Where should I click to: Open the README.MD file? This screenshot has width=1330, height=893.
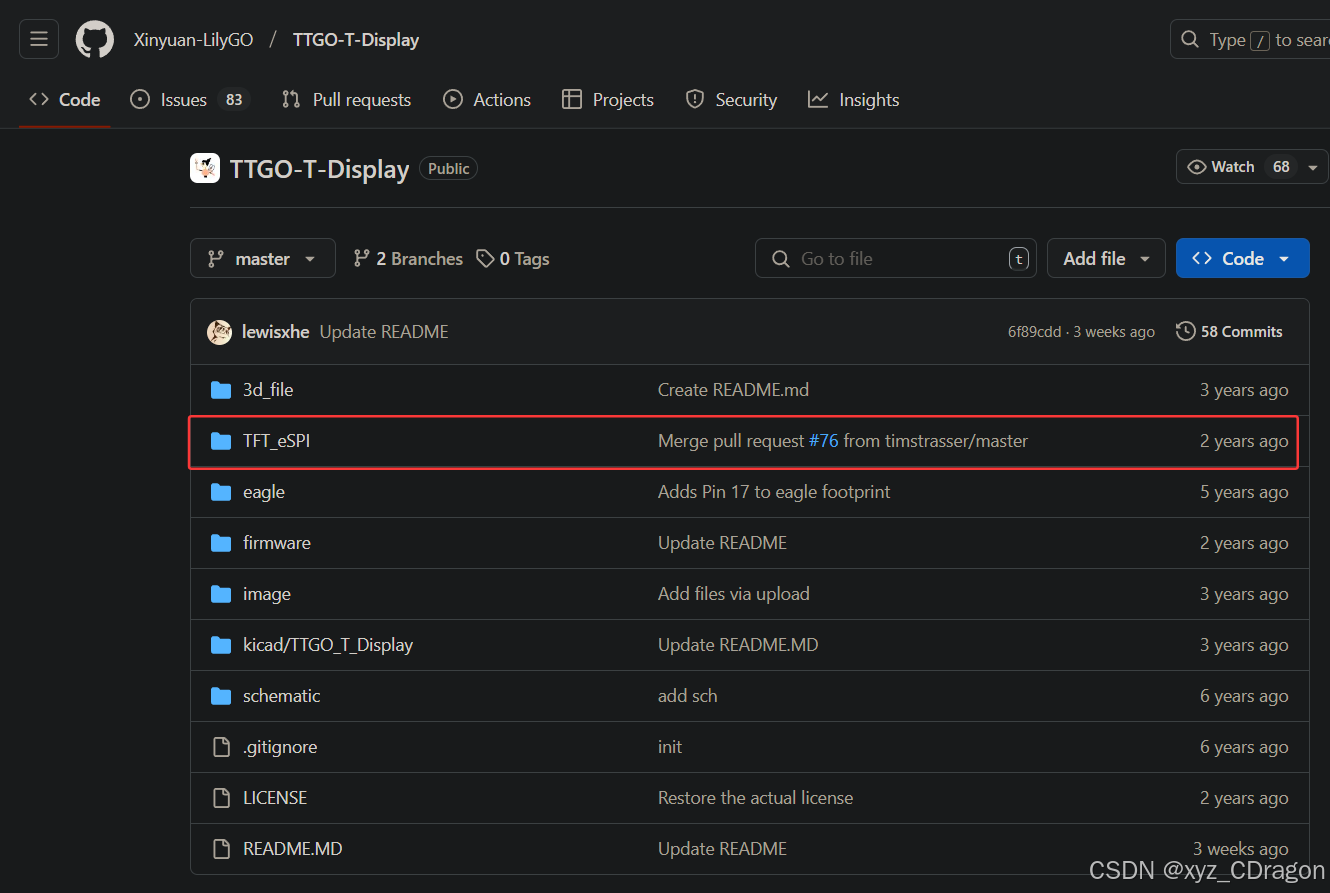coord(293,849)
